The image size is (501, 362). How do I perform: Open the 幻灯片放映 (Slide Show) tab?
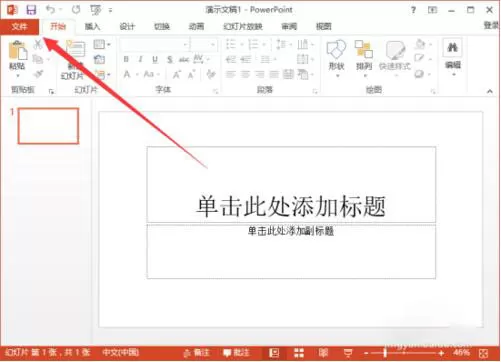(x=243, y=27)
